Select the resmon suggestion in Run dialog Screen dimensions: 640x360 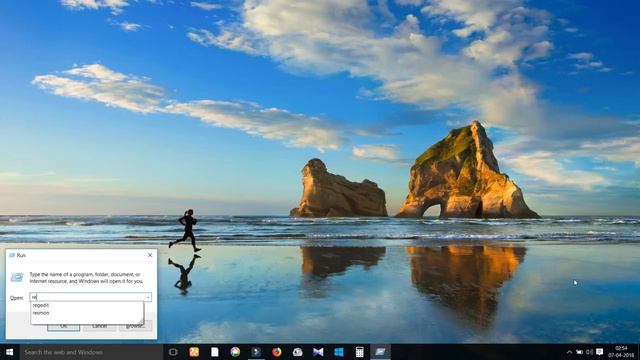[87, 313]
